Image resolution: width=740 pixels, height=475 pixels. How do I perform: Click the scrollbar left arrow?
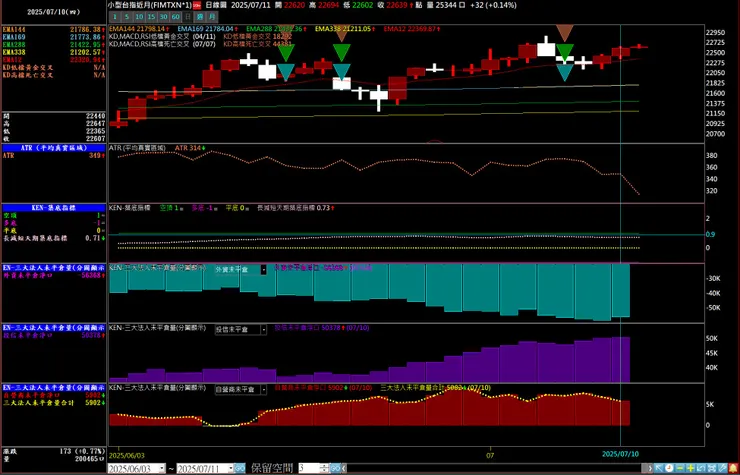tap(344, 468)
